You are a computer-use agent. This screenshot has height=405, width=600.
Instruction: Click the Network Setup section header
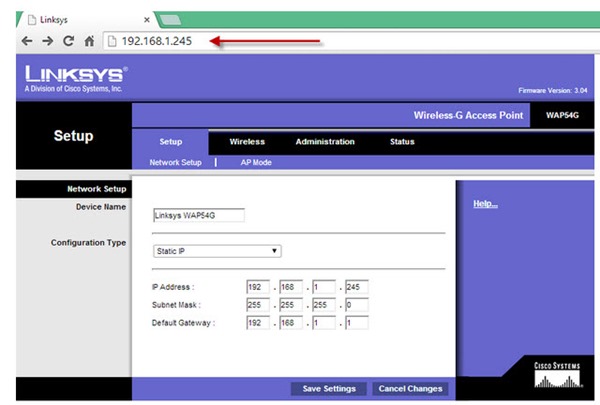(x=97, y=189)
